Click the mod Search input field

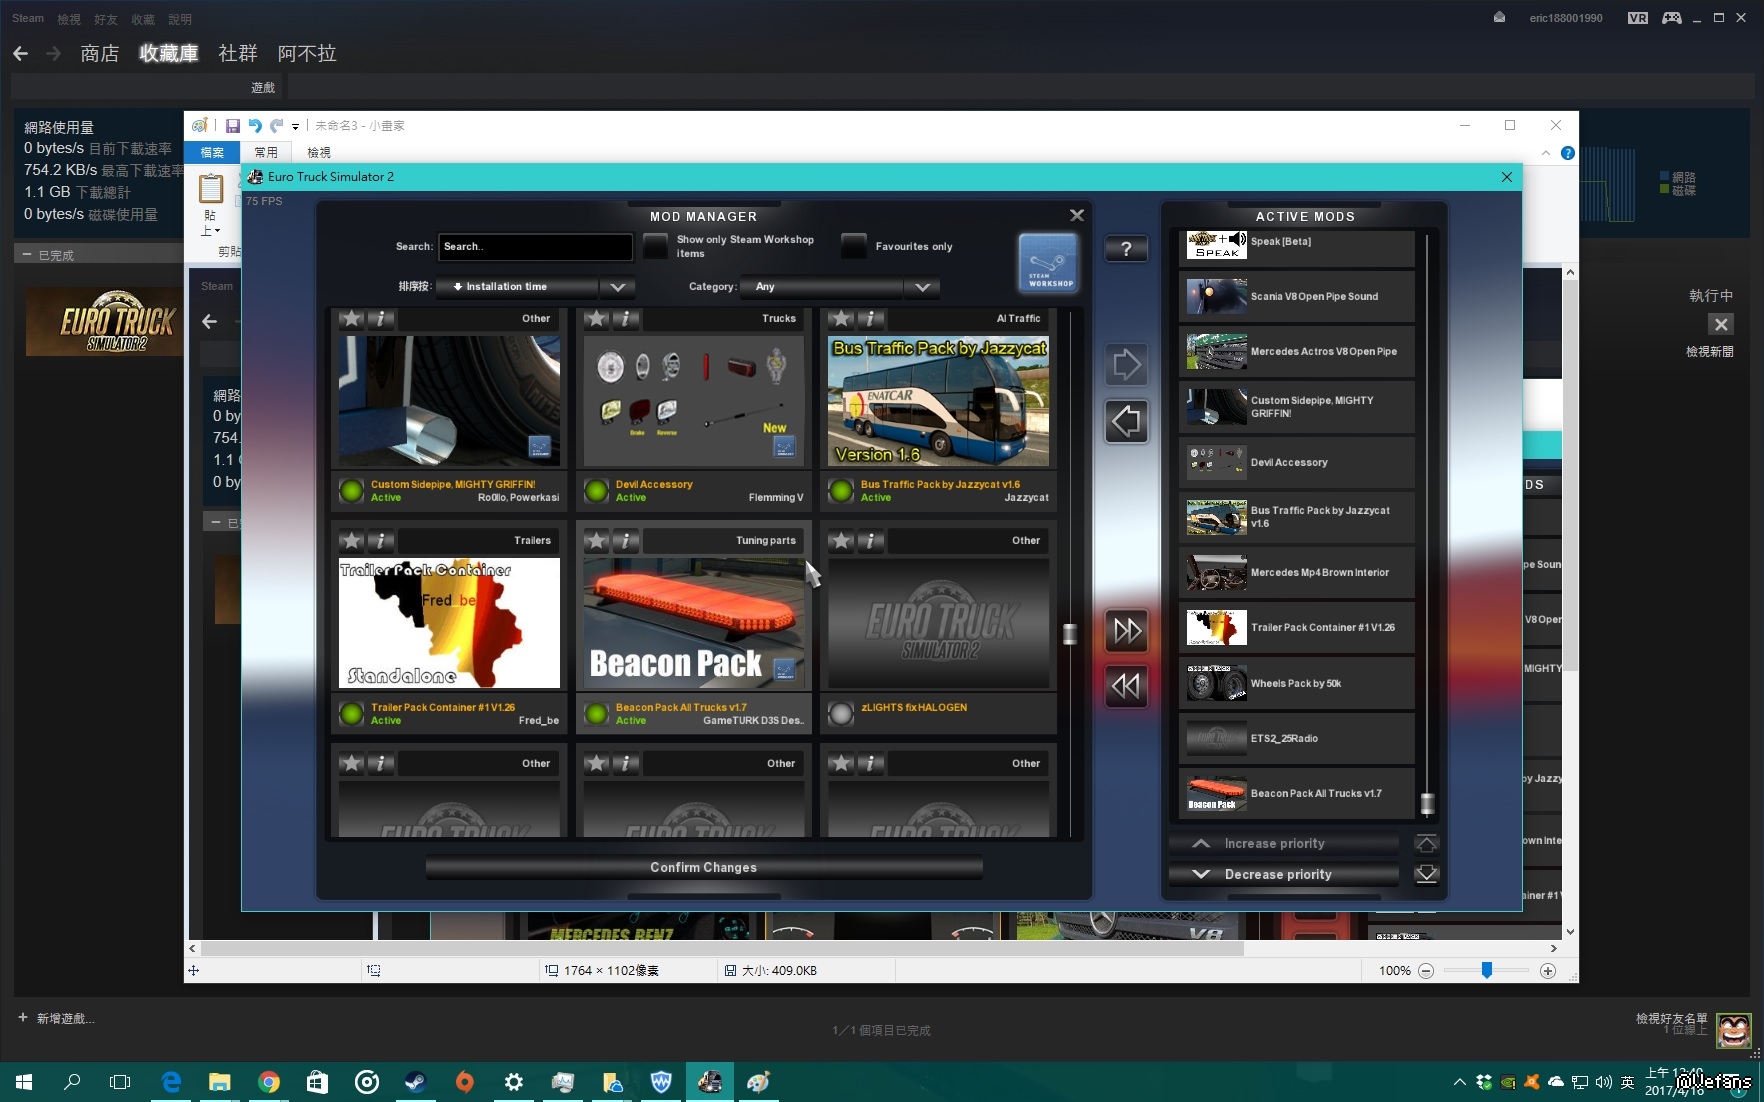pyautogui.click(x=535, y=246)
